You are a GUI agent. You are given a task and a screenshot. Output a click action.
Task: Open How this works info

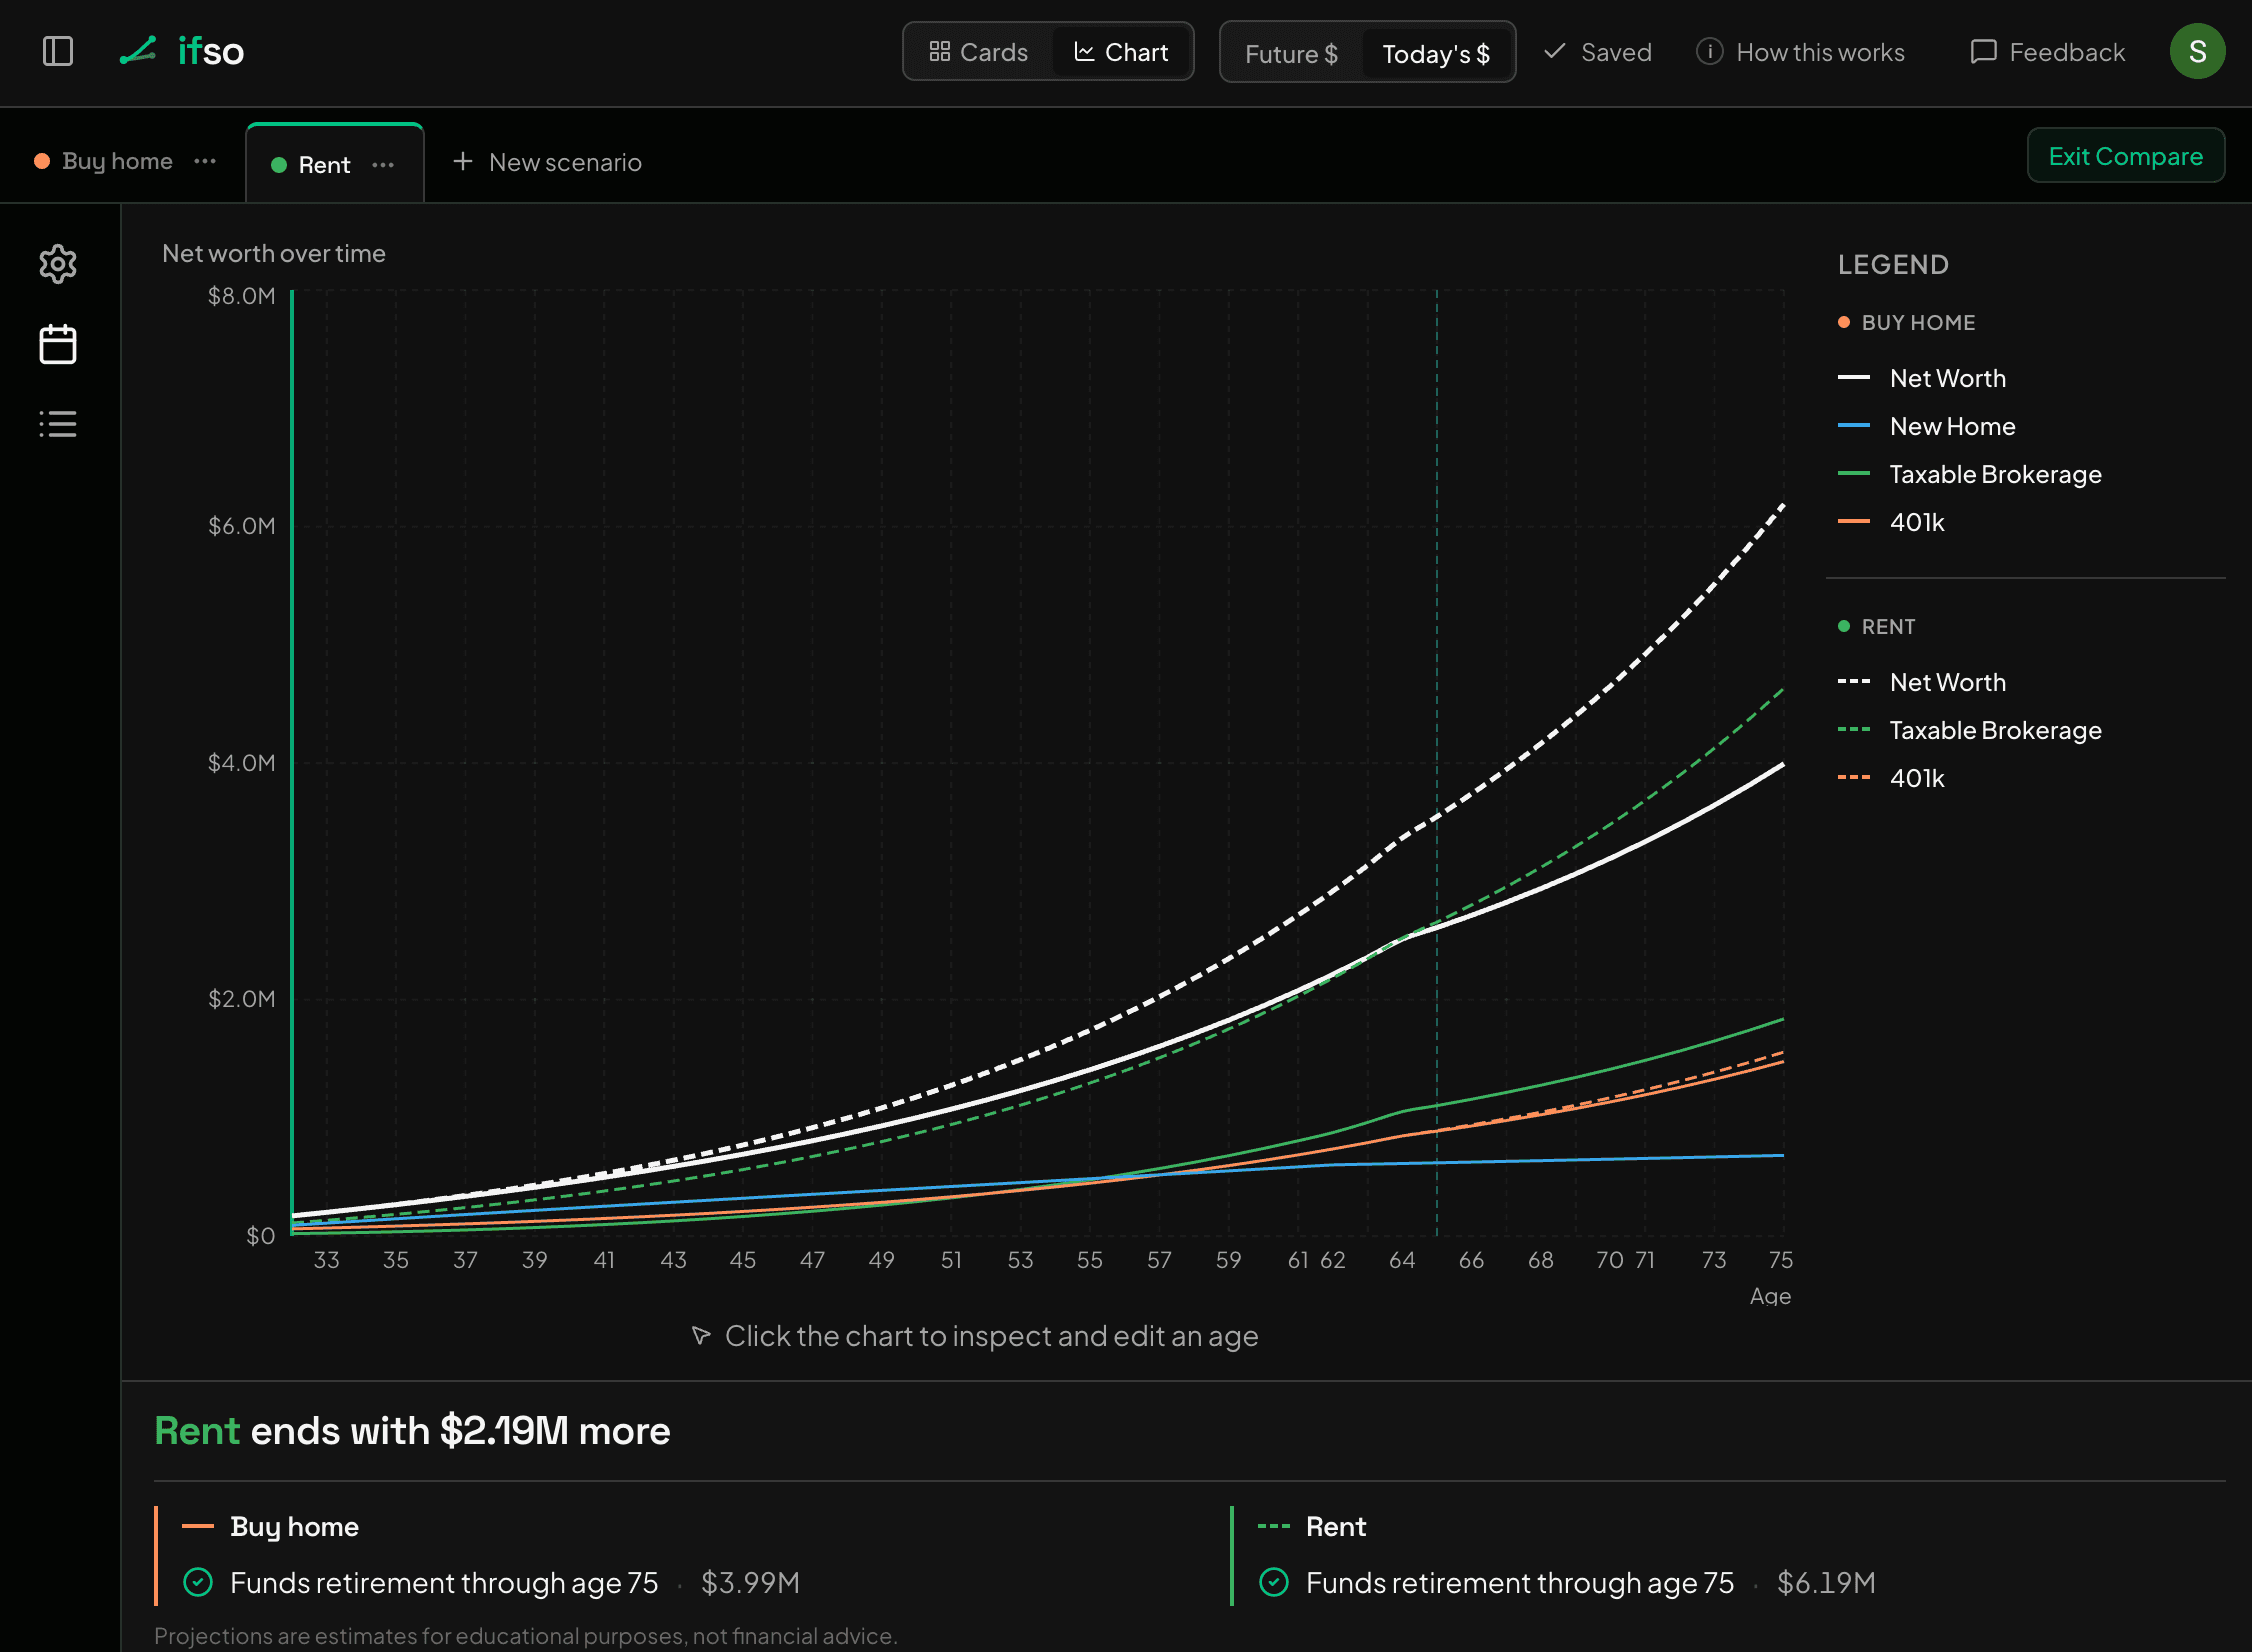(x=1801, y=52)
